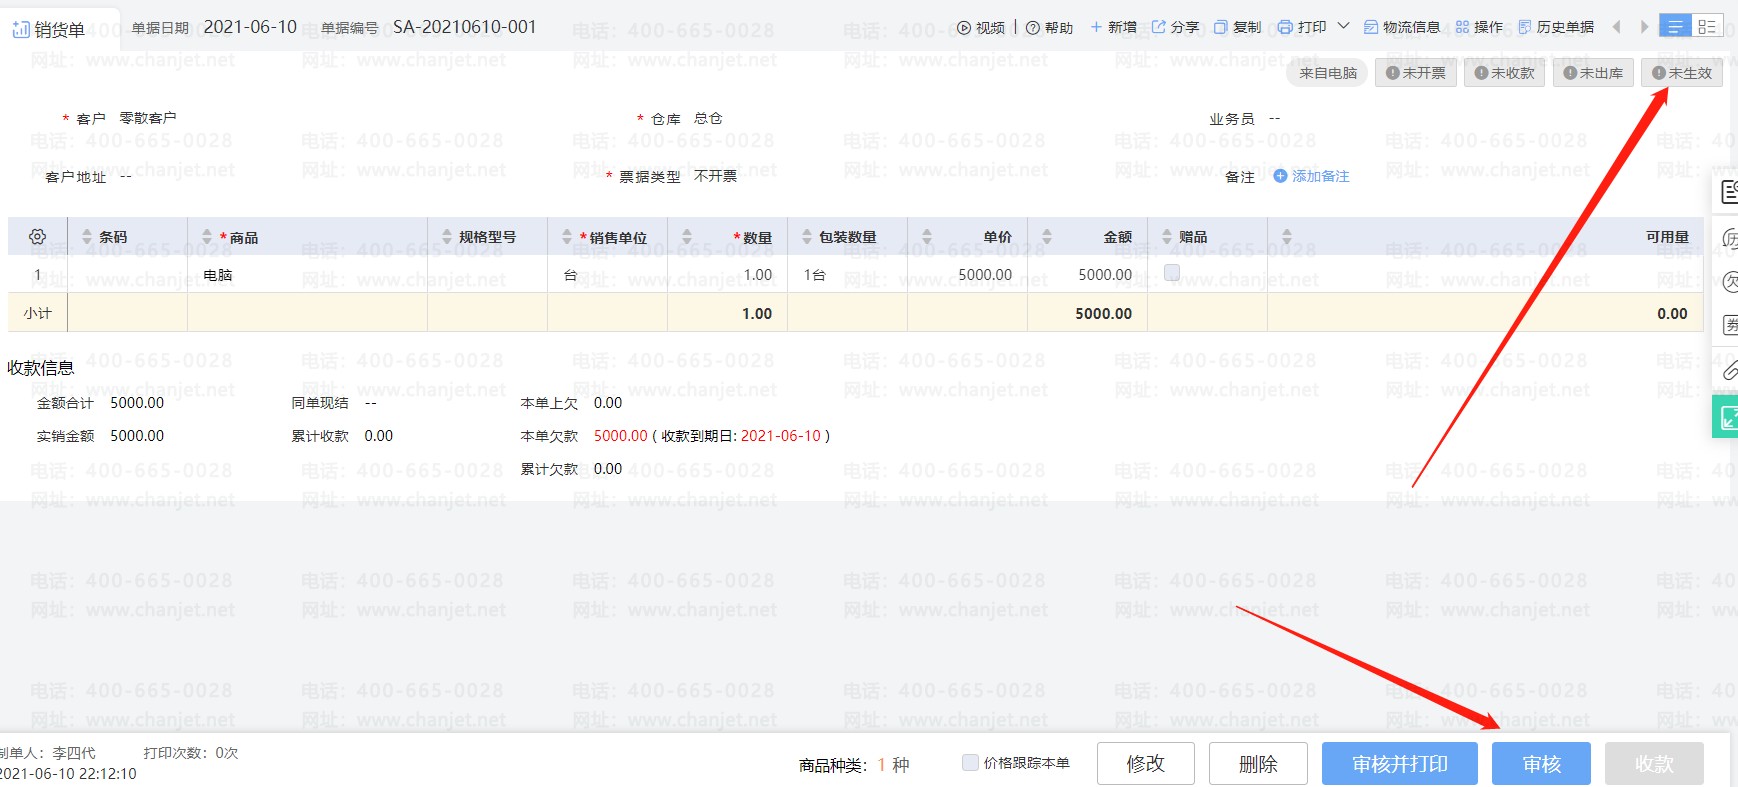Sort the table by 数量 column
1738x787 pixels.
click(687, 237)
